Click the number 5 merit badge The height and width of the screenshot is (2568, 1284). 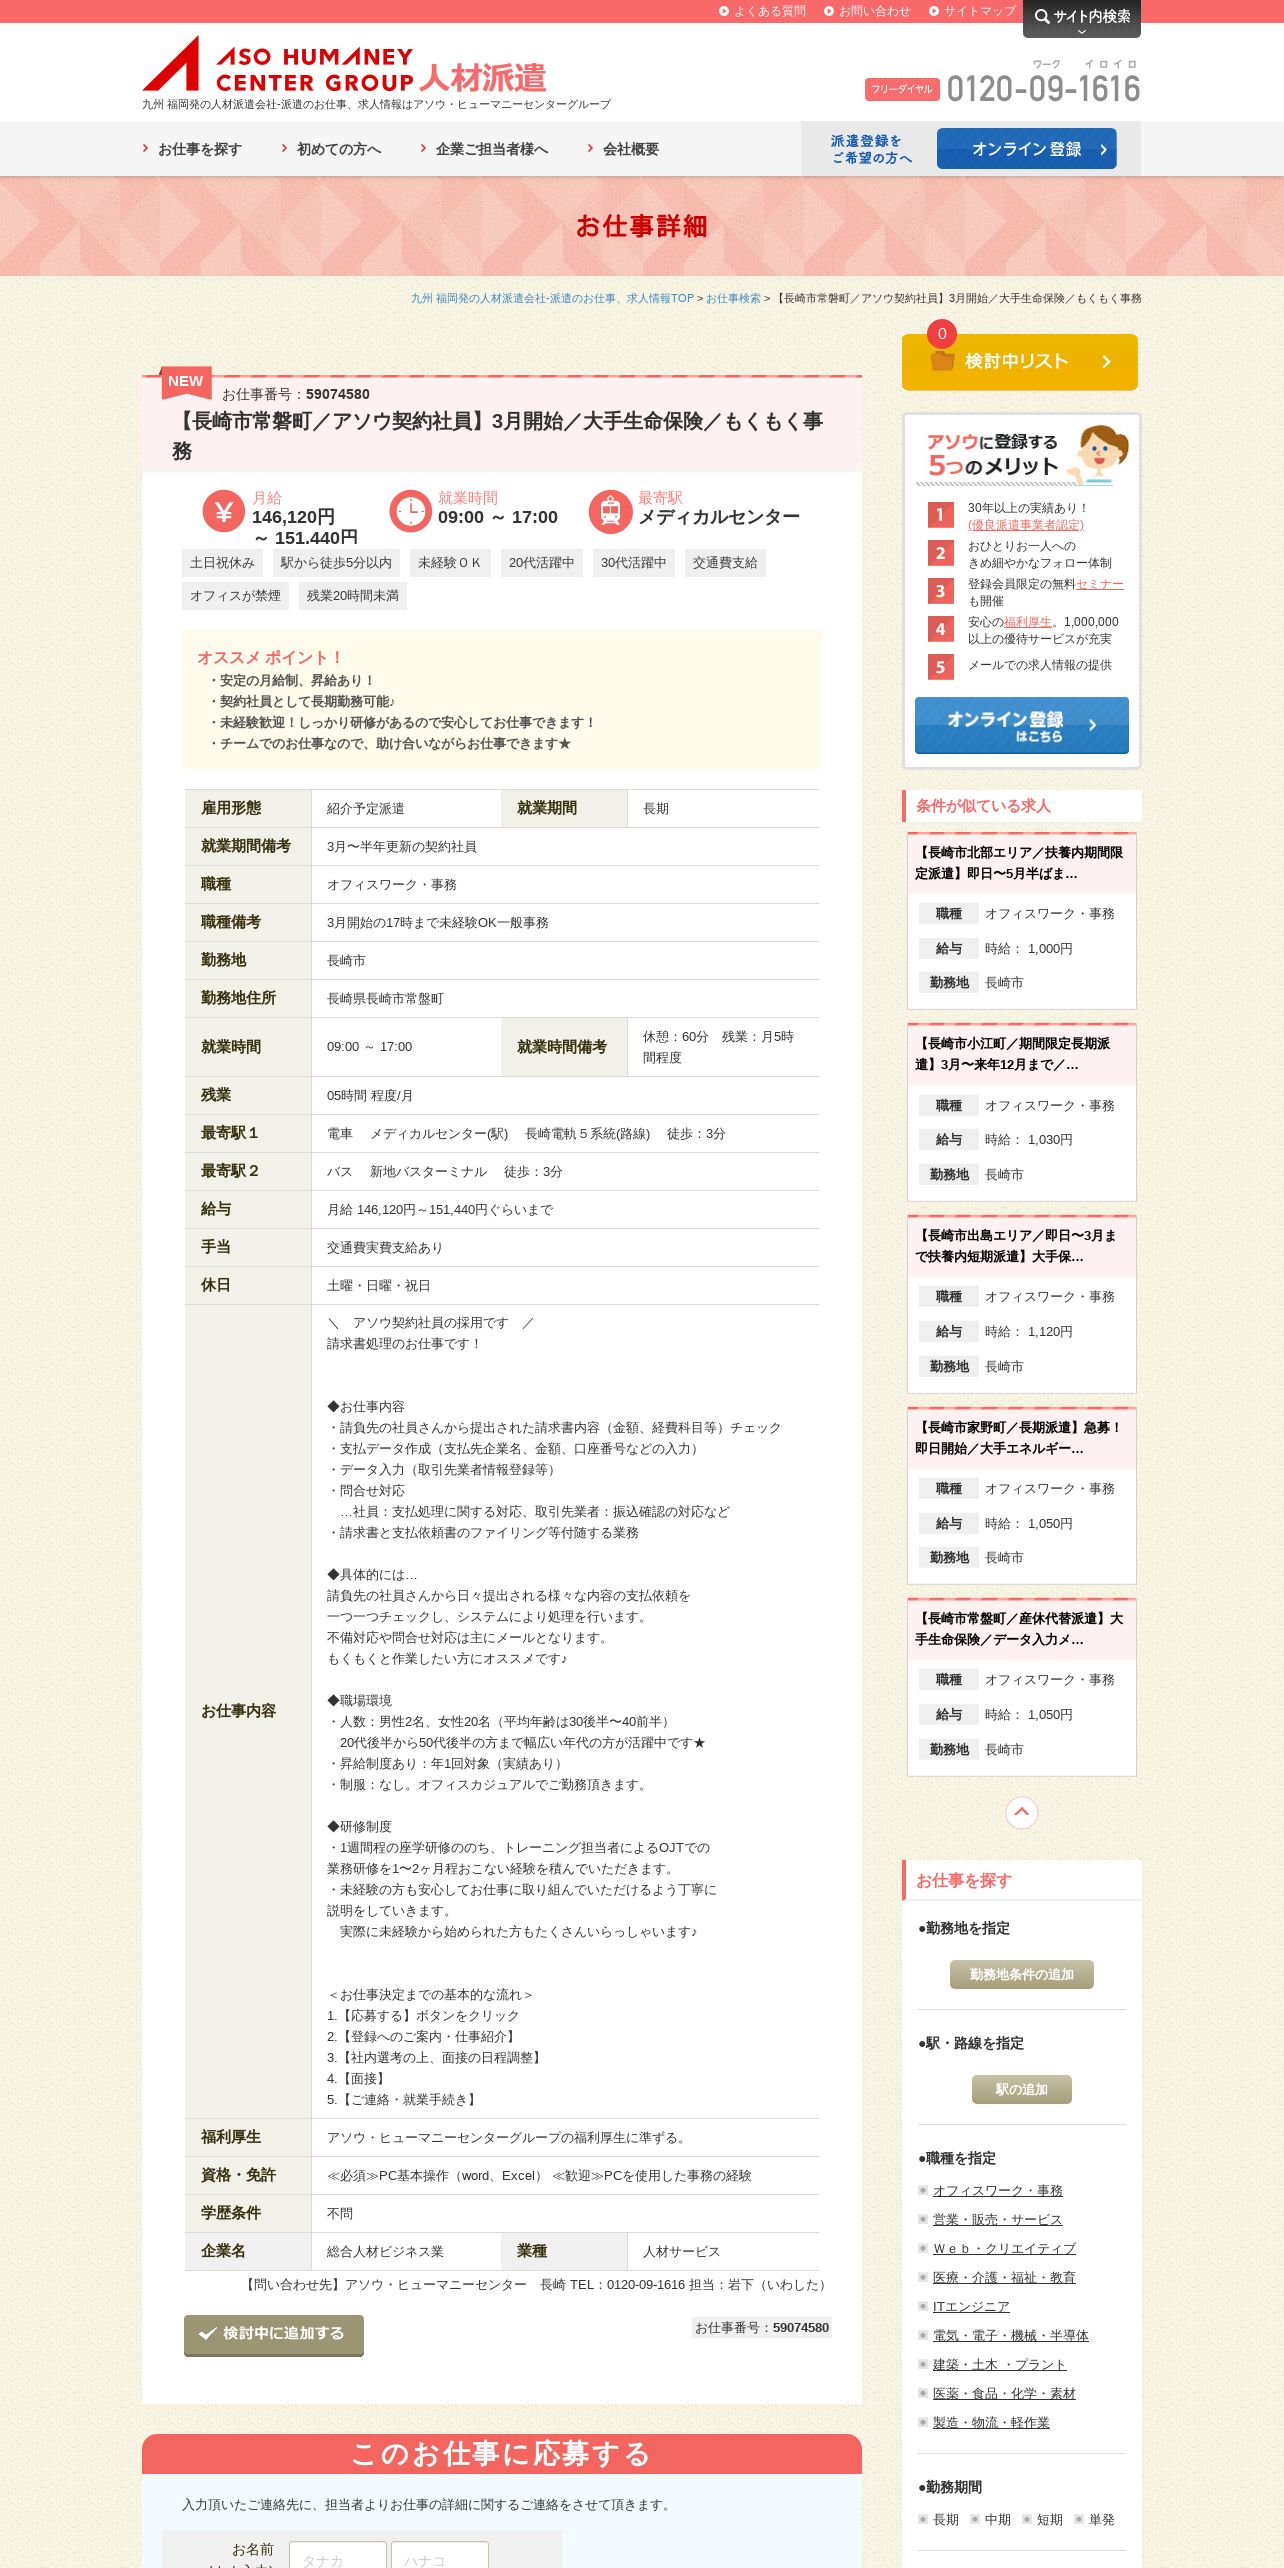940,667
